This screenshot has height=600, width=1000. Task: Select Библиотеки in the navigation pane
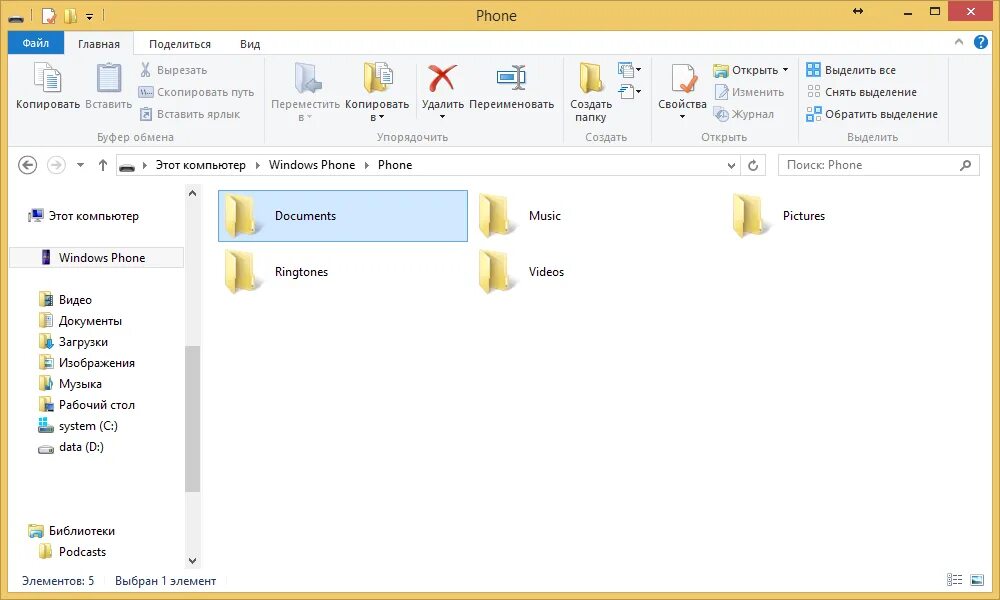[x=71, y=530]
